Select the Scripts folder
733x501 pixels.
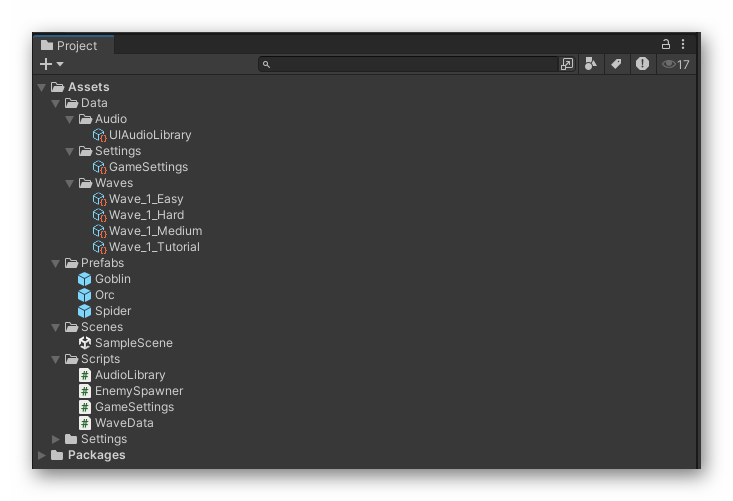(x=100, y=359)
